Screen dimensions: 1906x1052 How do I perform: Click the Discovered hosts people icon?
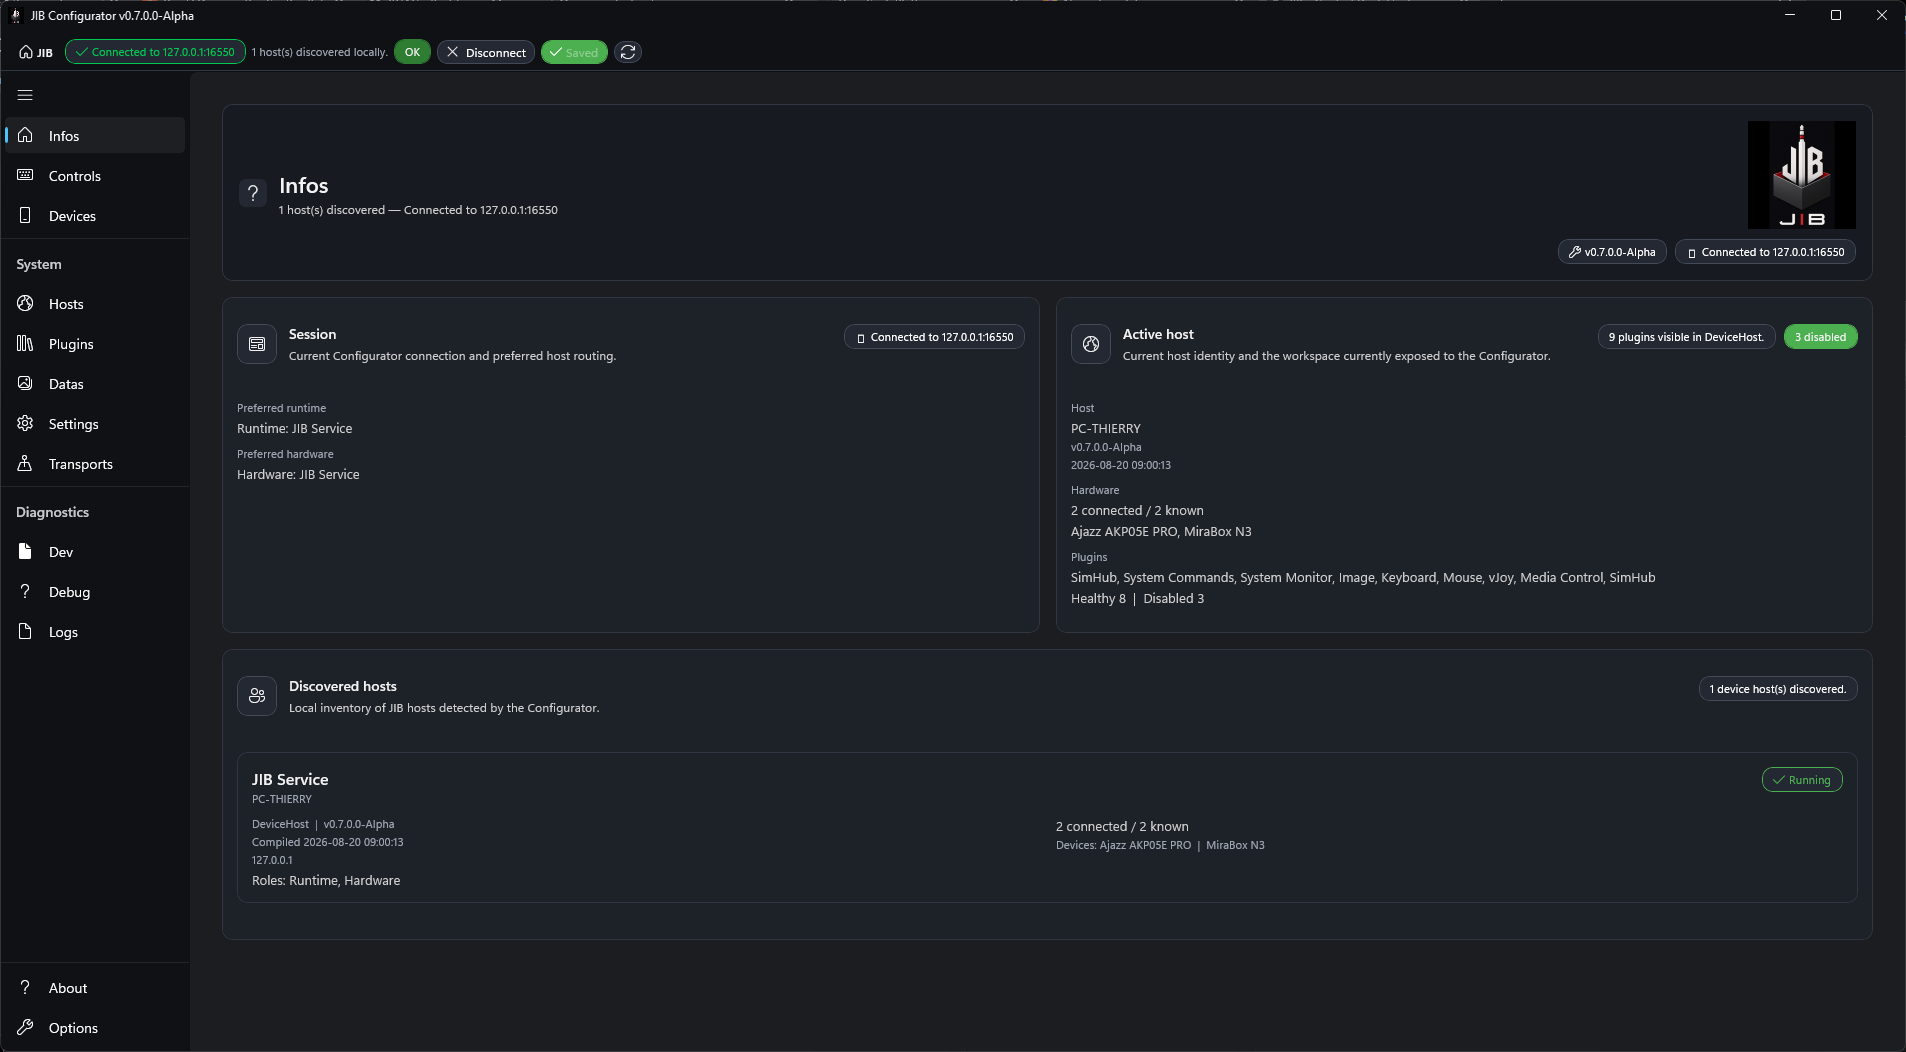[257, 696]
